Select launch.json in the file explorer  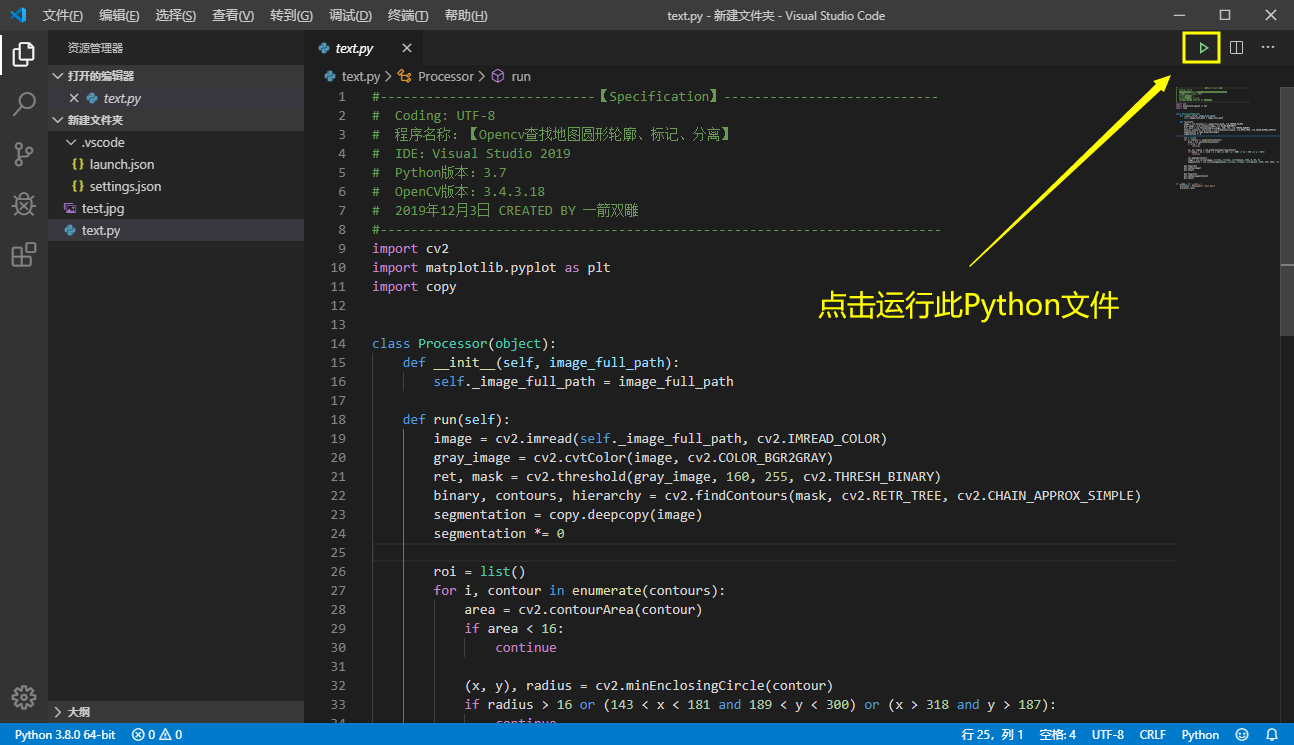(123, 164)
